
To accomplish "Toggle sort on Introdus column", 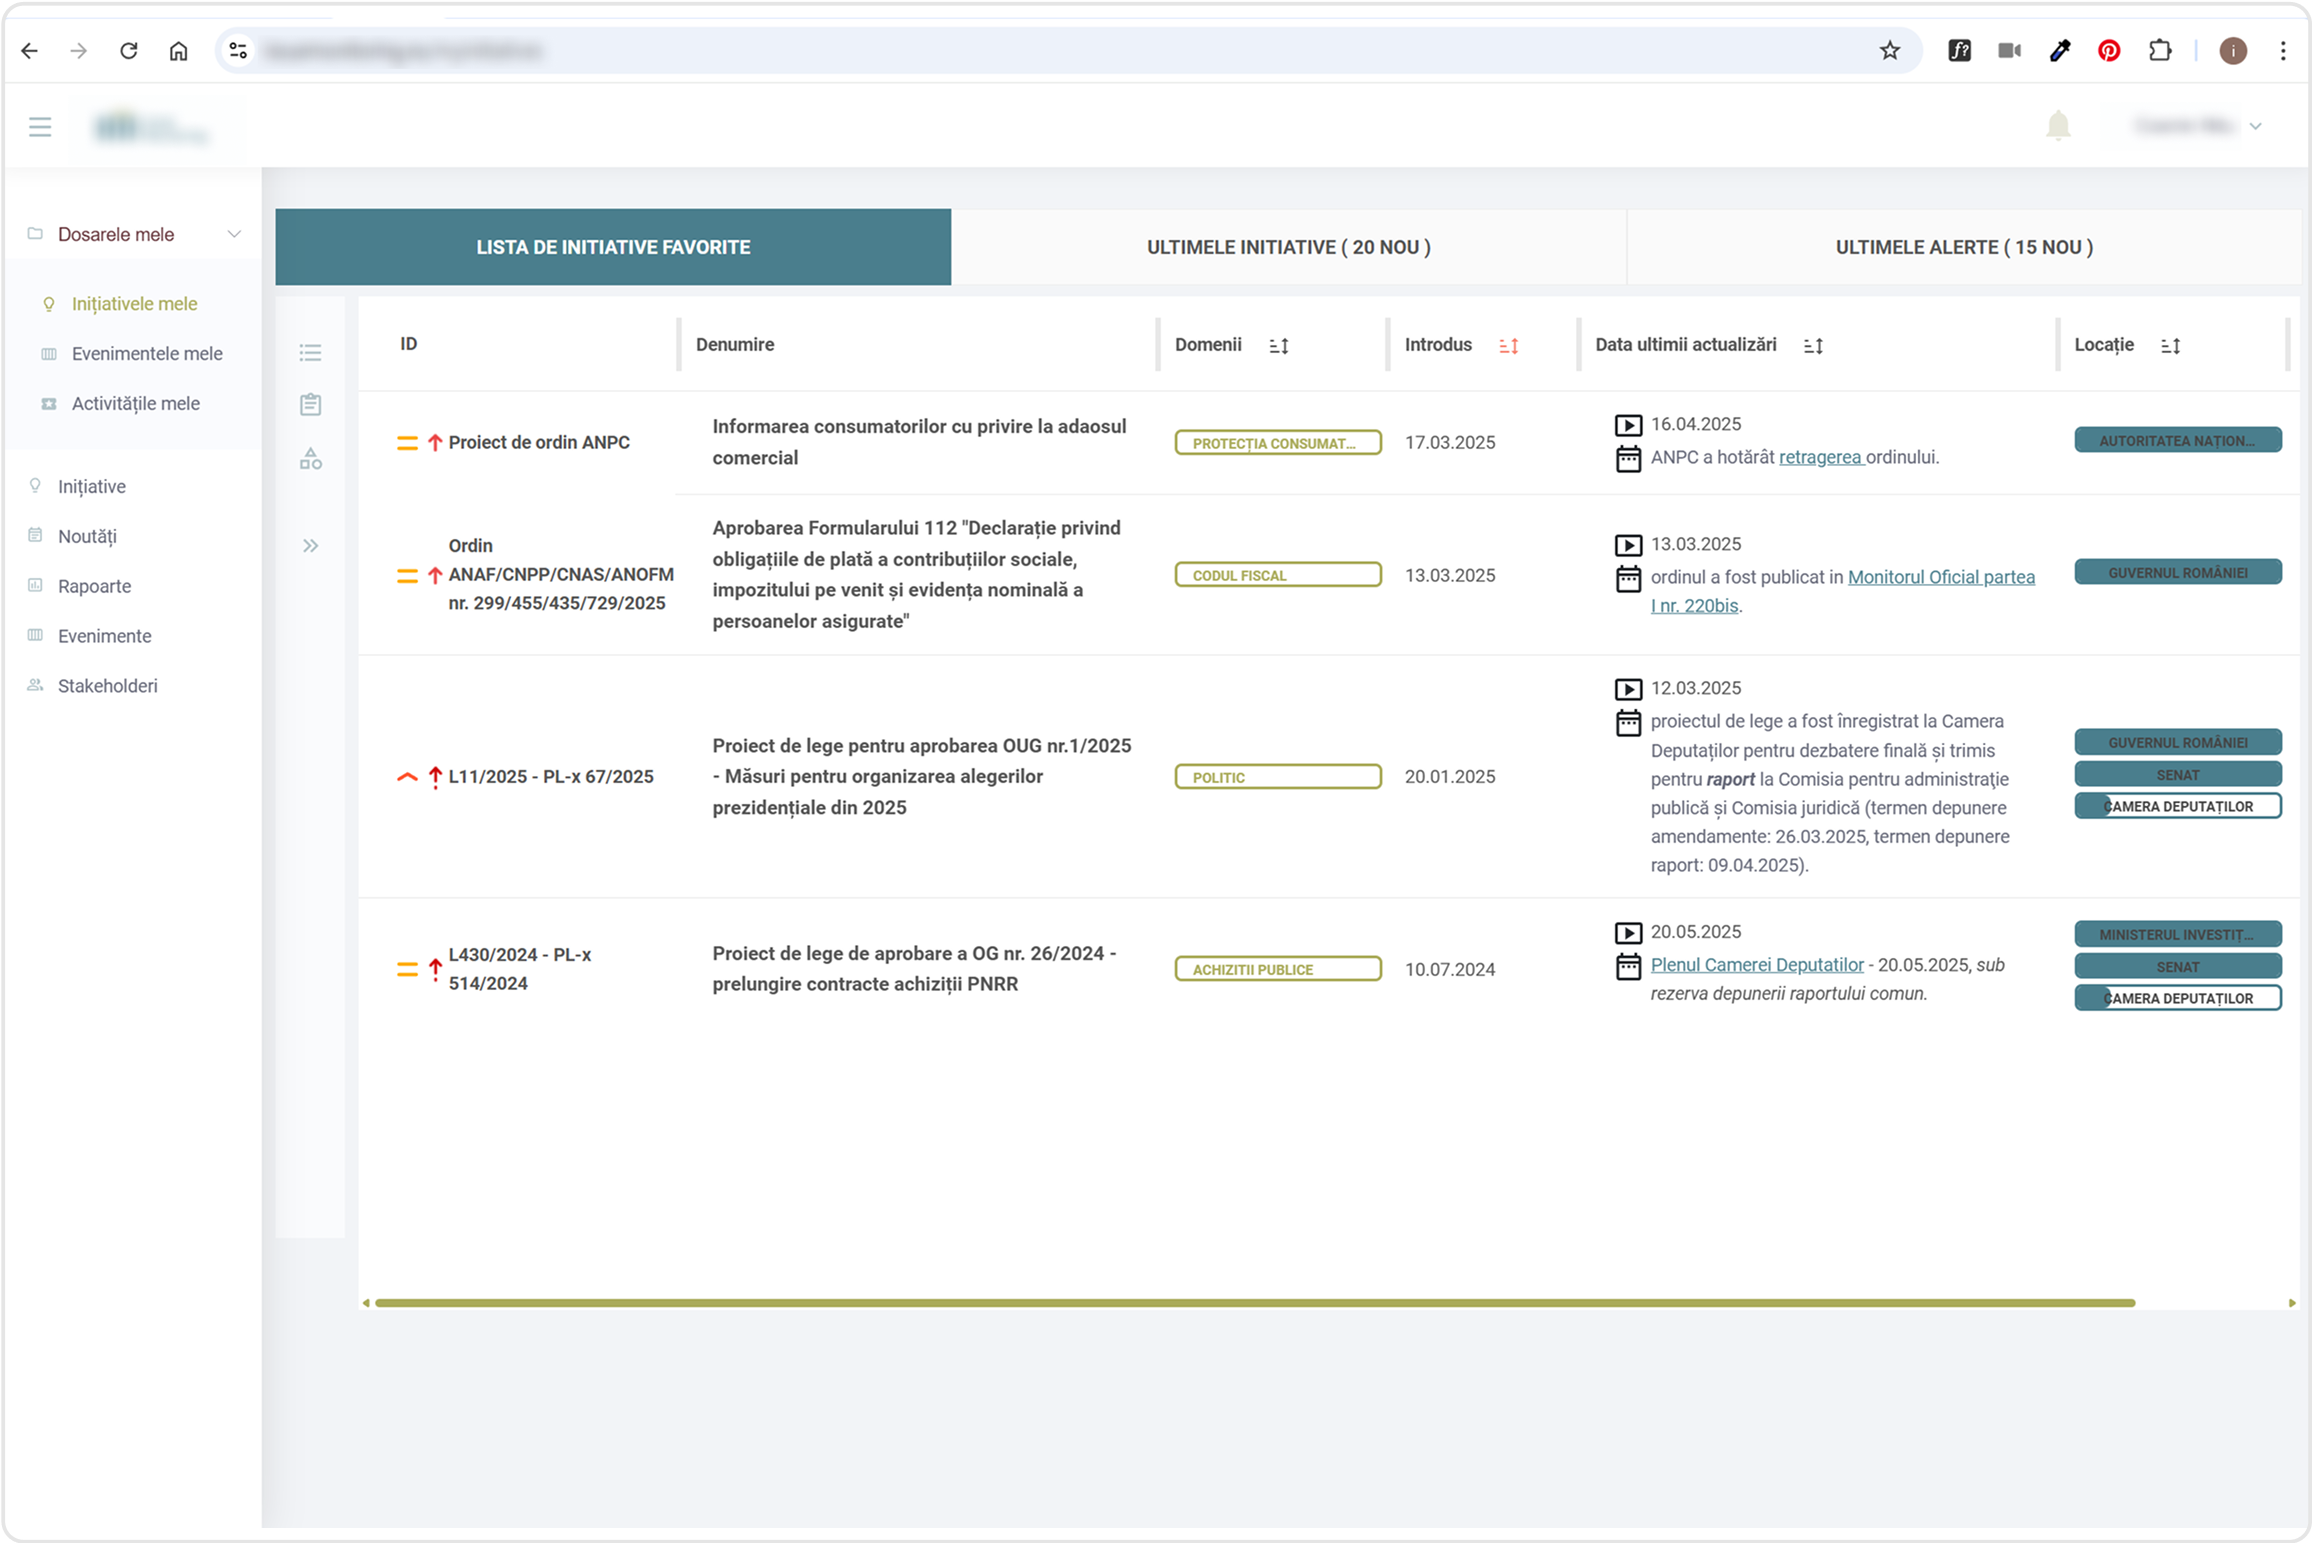I will [1508, 346].
